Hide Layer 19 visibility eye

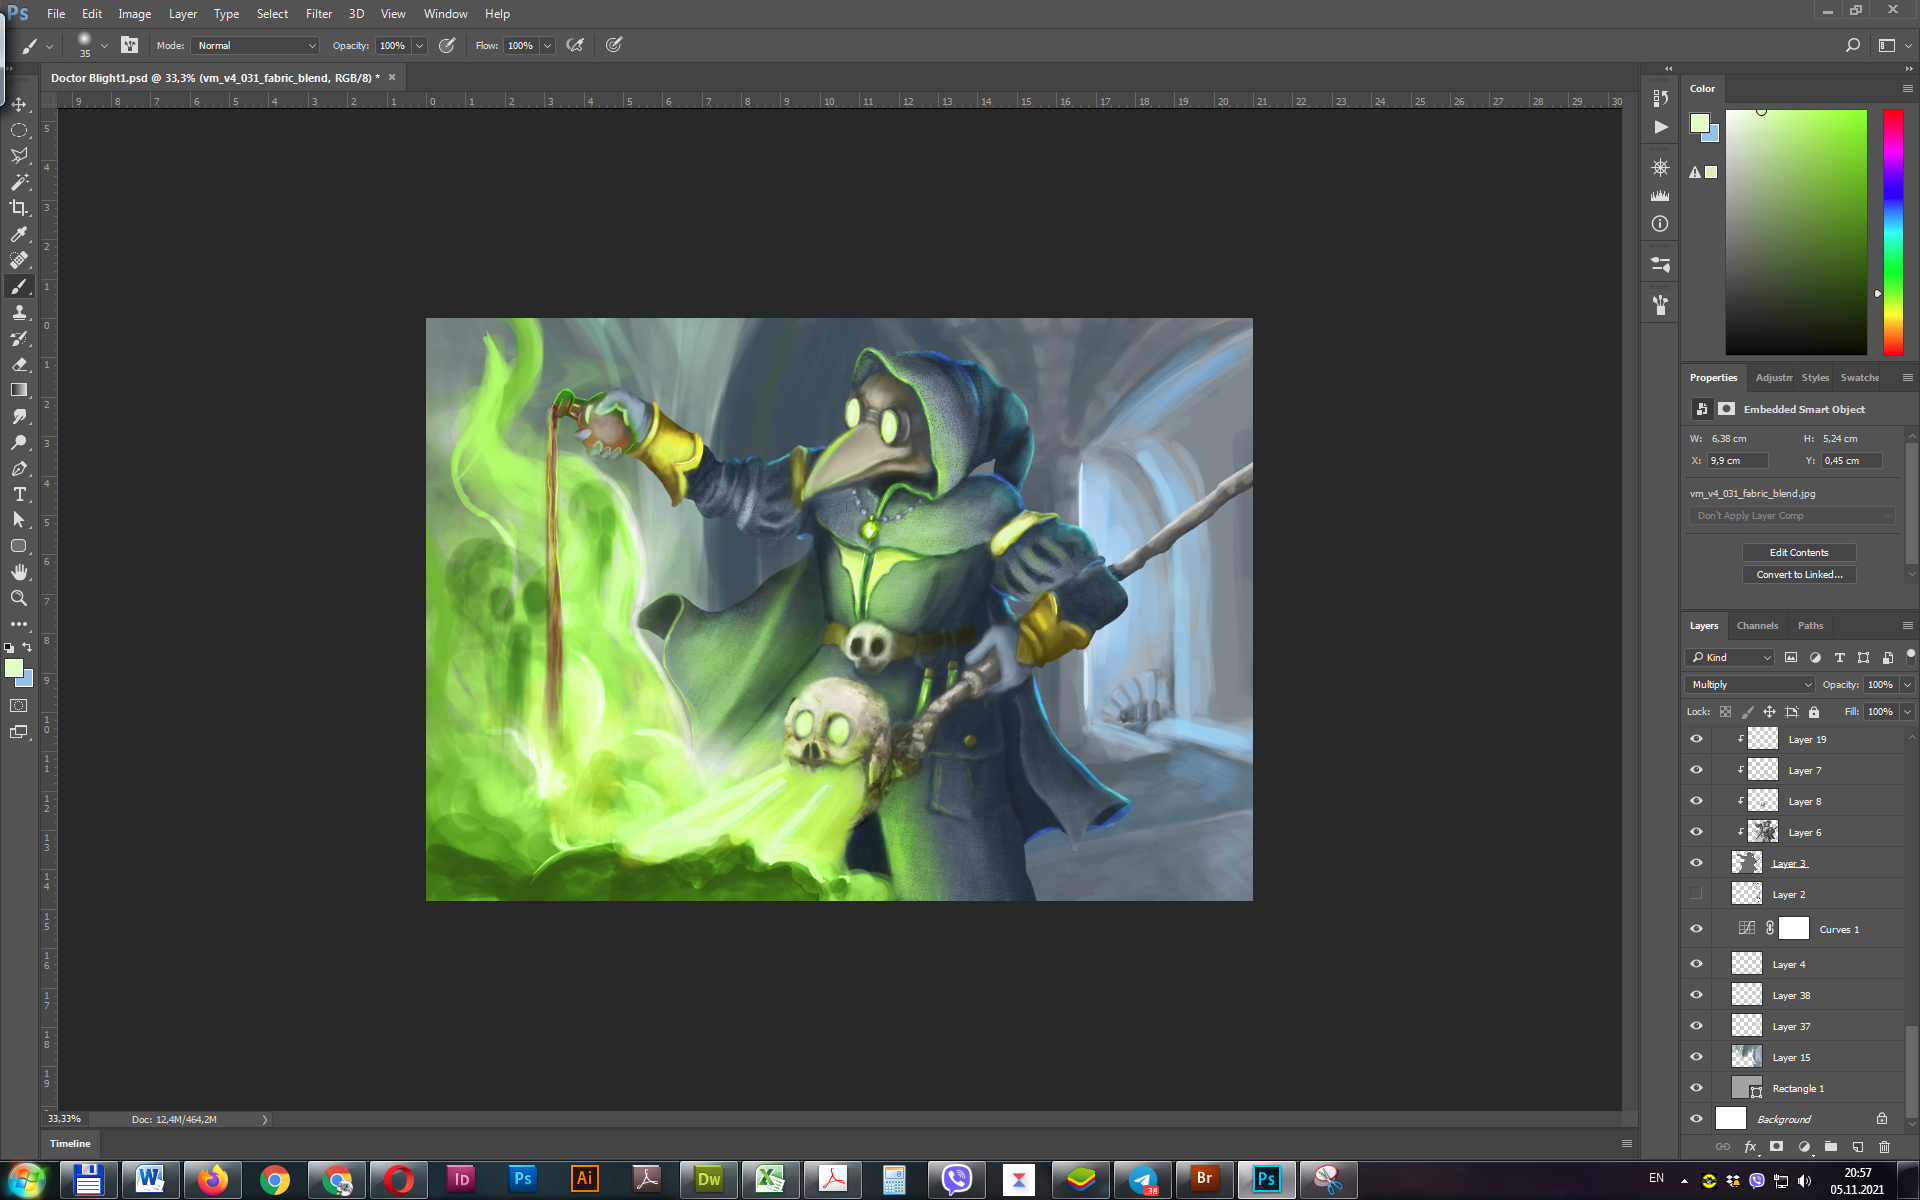(x=1696, y=740)
